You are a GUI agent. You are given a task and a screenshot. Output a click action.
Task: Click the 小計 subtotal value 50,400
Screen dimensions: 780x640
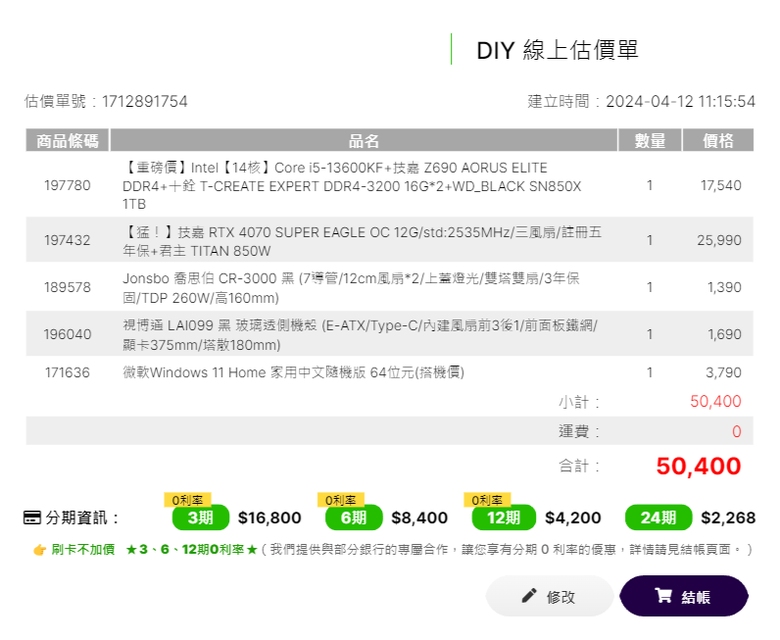(x=716, y=401)
